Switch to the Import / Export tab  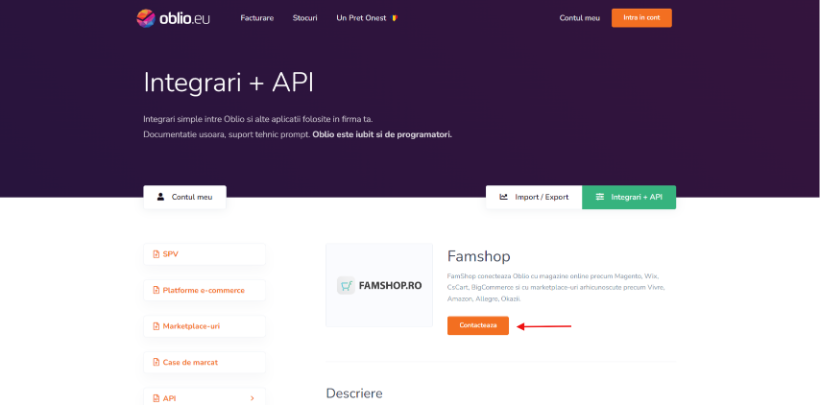(x=534, y=197)
